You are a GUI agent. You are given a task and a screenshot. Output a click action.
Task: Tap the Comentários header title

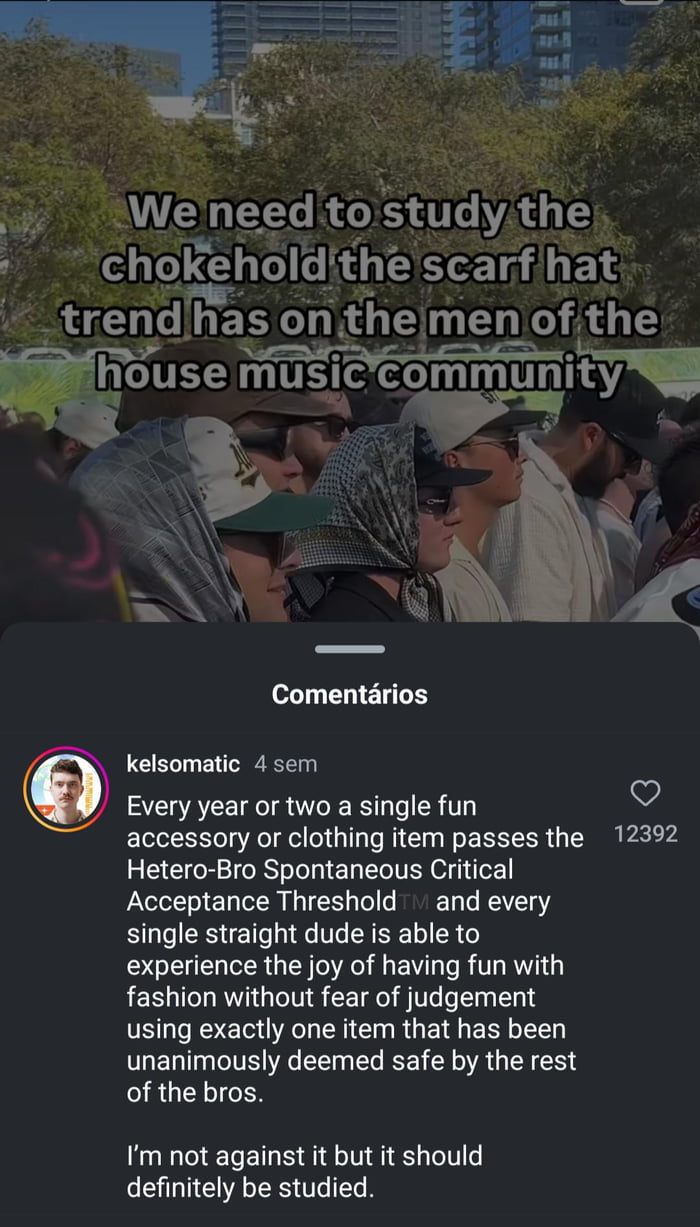pyautogui.click(x=350, y=694)
